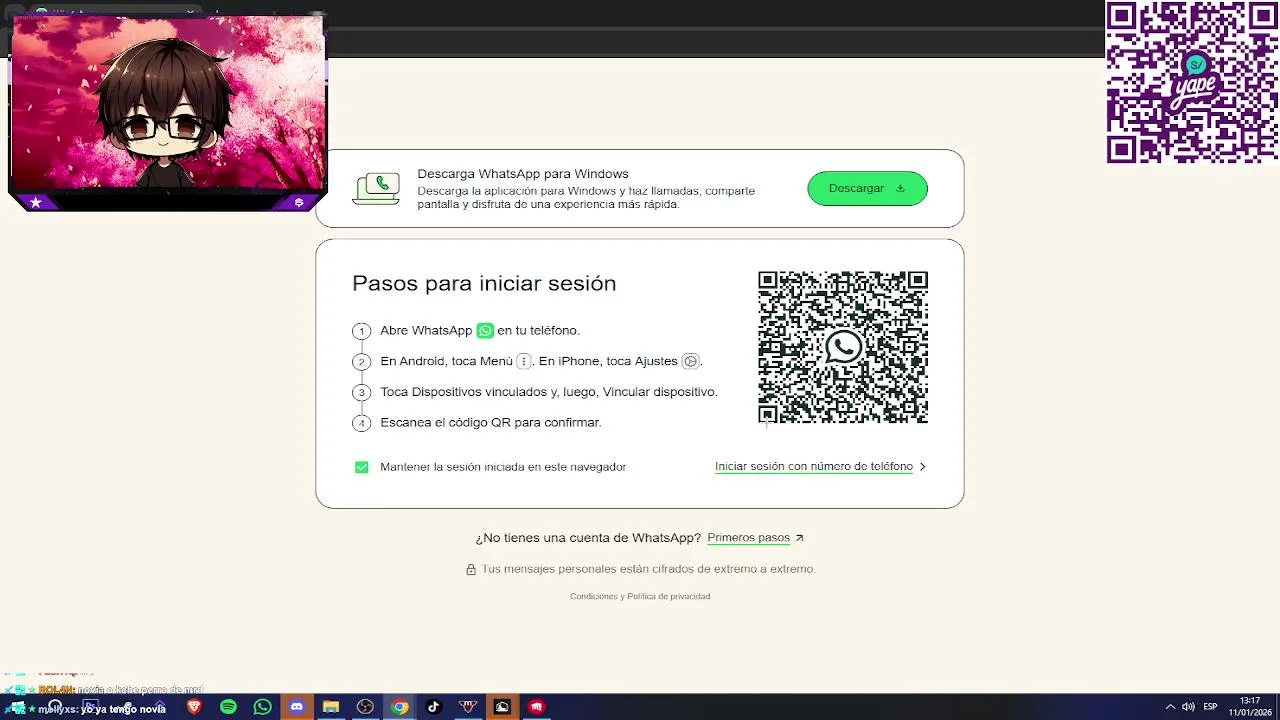Click the green Descargar button

(867, 188)
